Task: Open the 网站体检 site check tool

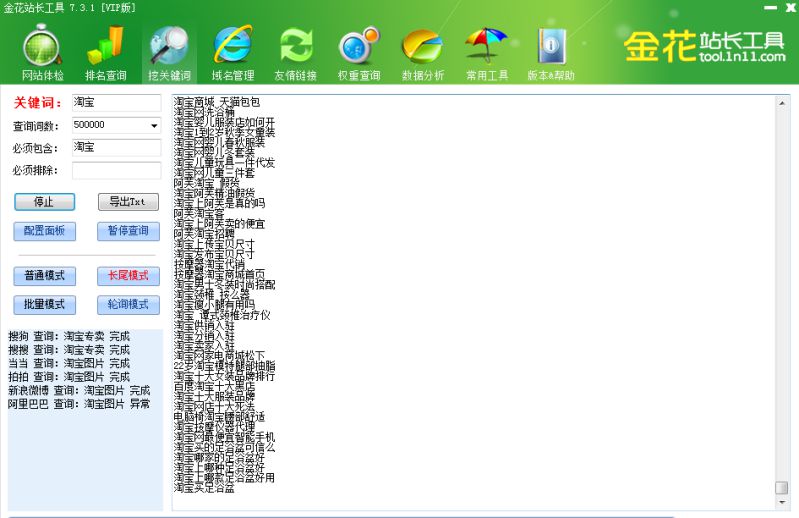Action: [x=43, y=55]
